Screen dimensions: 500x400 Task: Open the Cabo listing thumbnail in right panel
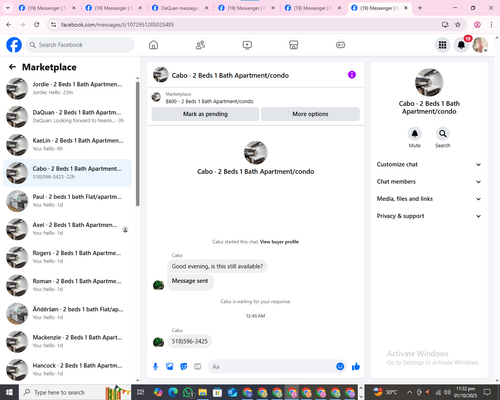(429, 82)
